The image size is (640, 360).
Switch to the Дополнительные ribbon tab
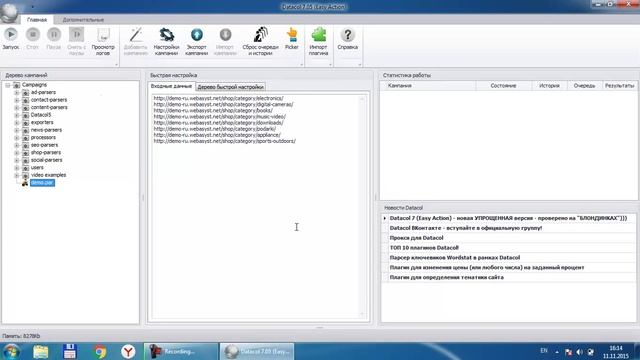coord(83,20)
